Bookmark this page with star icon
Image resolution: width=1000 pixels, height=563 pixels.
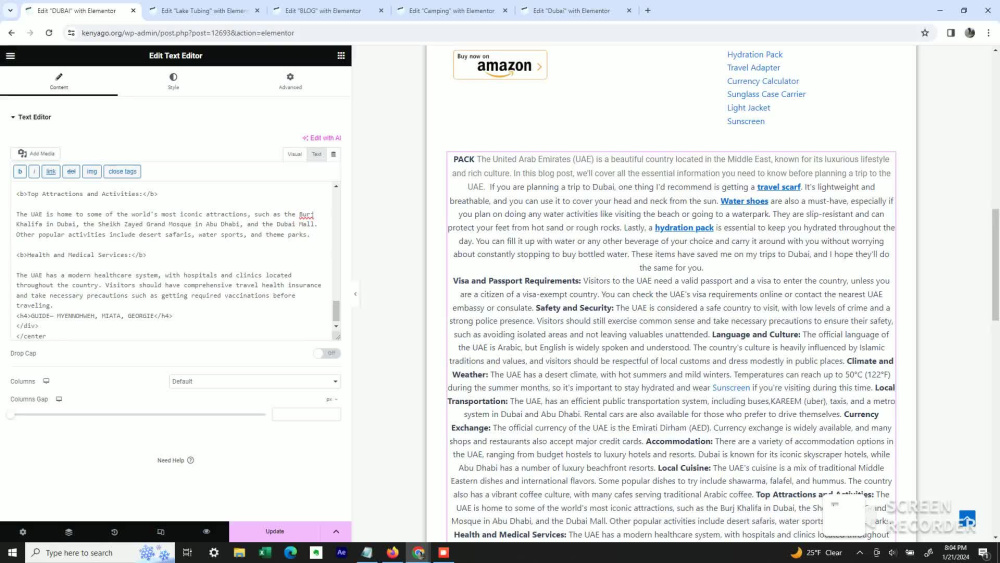pyautogui.click(x=925, y=33)
